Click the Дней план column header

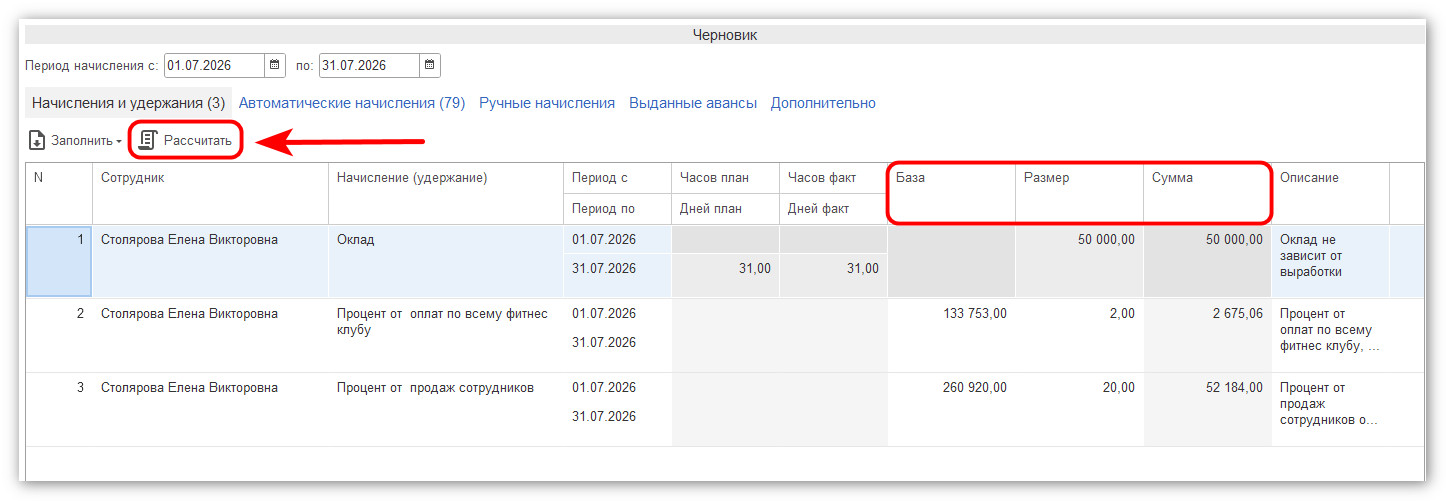[725, 209]
